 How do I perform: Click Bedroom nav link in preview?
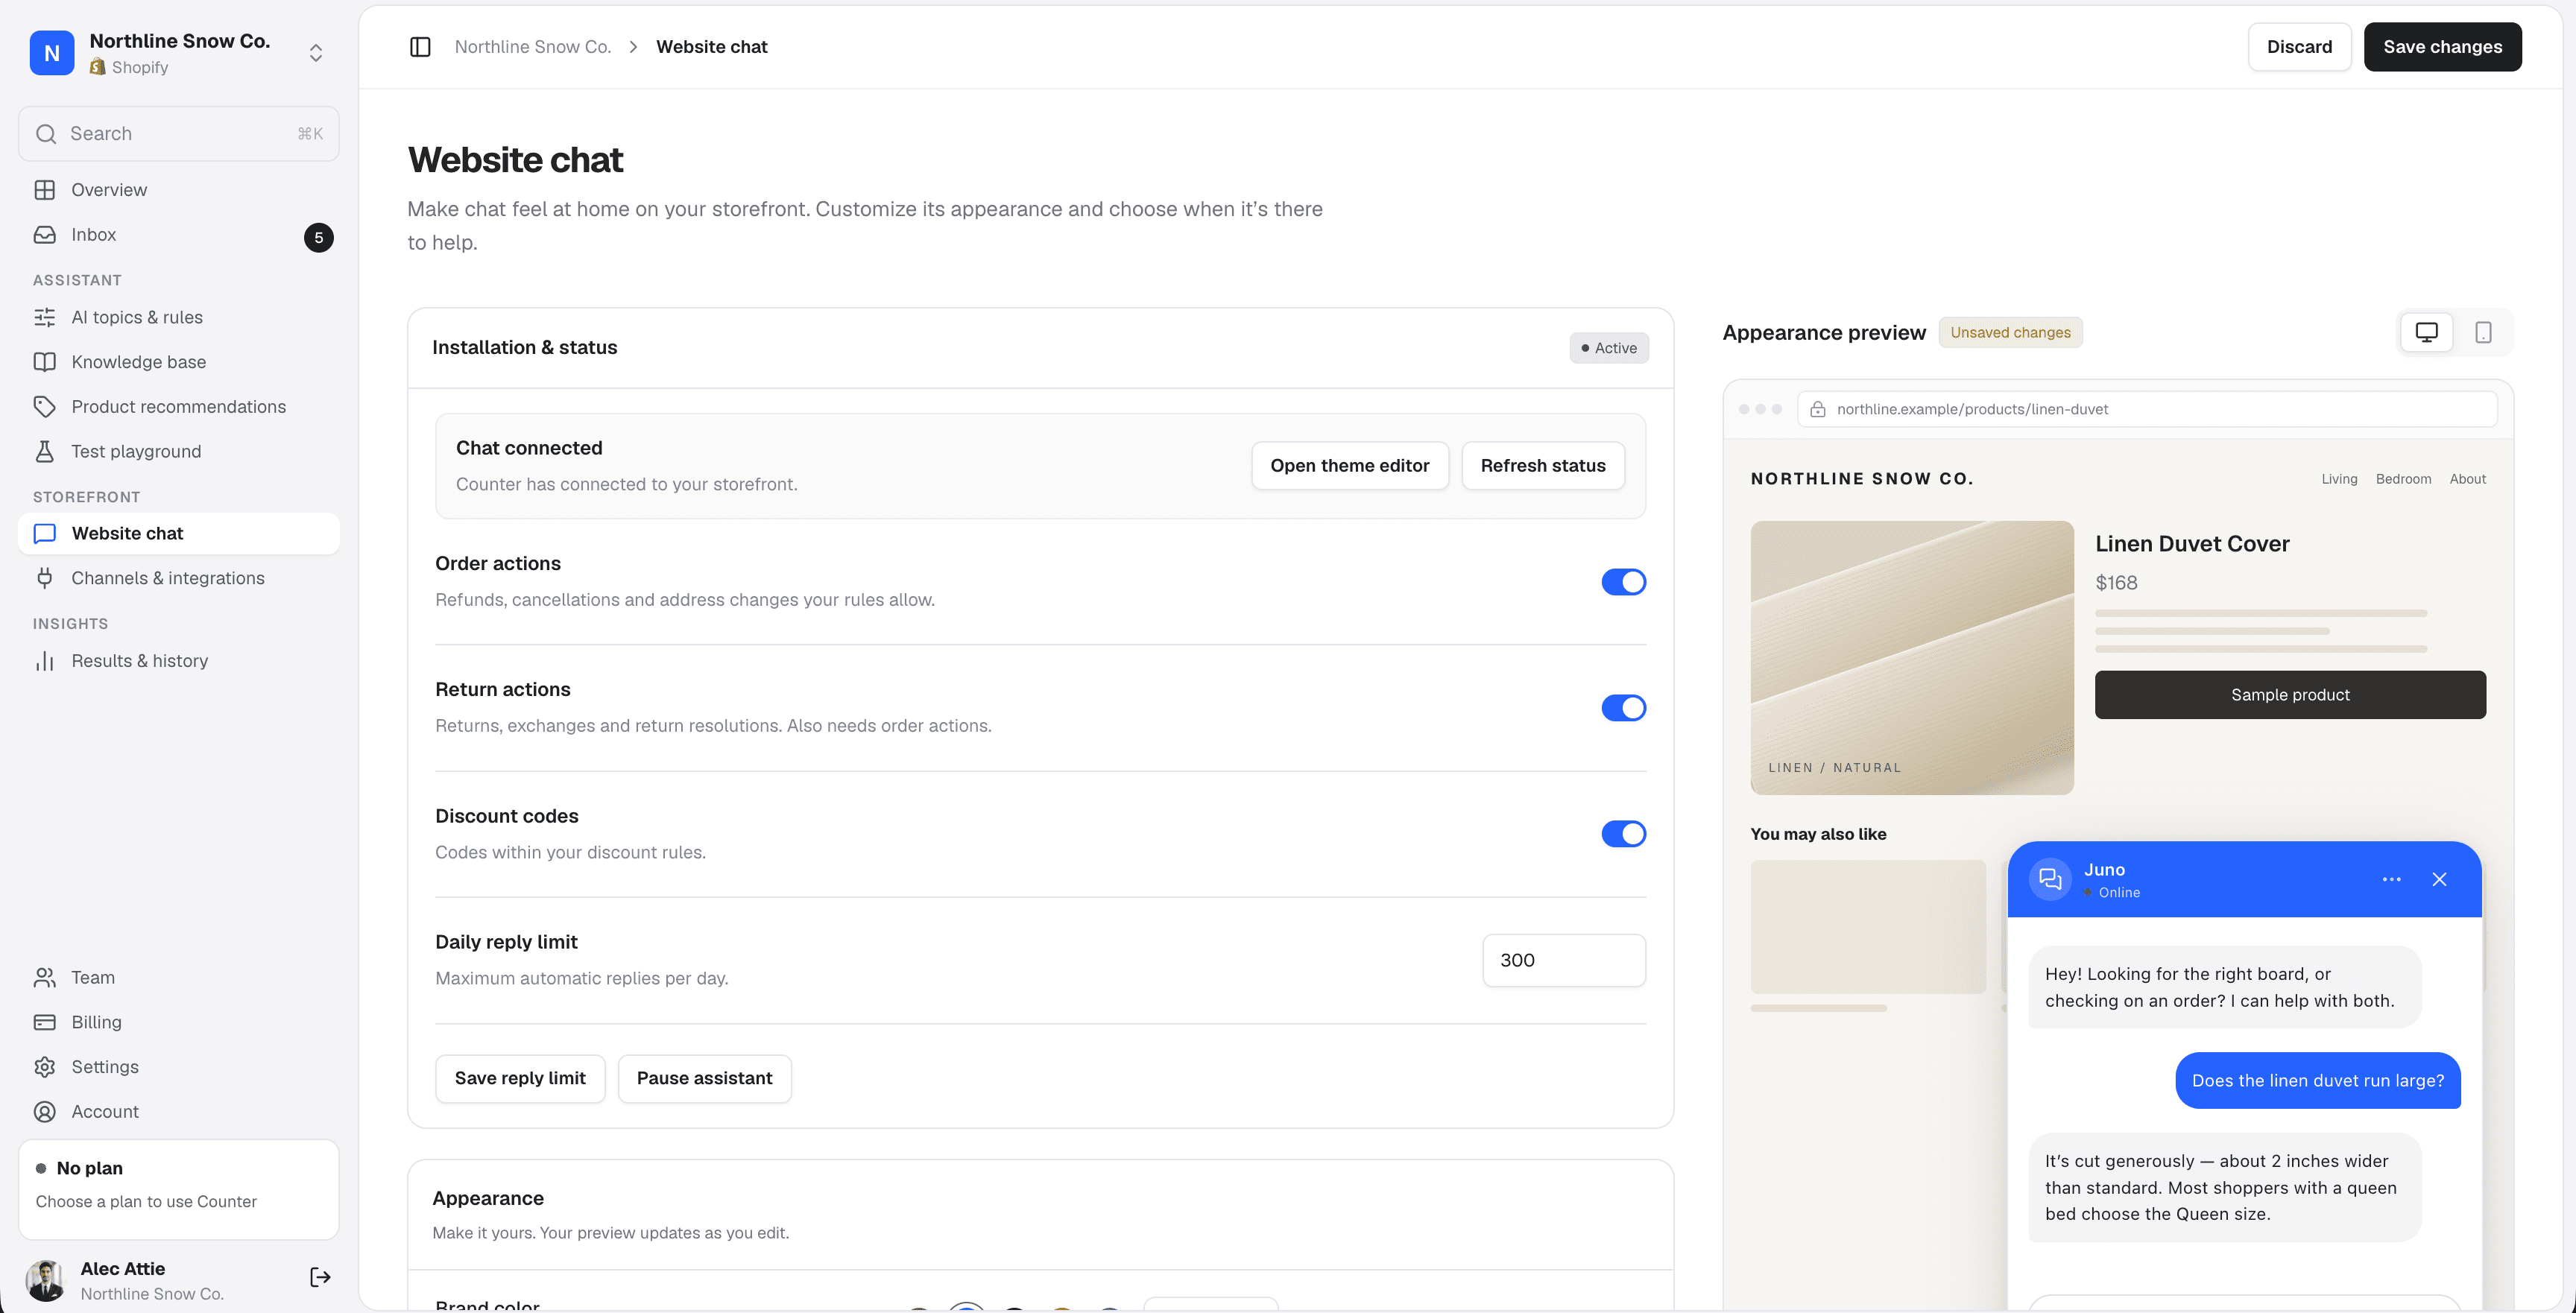2403,479
